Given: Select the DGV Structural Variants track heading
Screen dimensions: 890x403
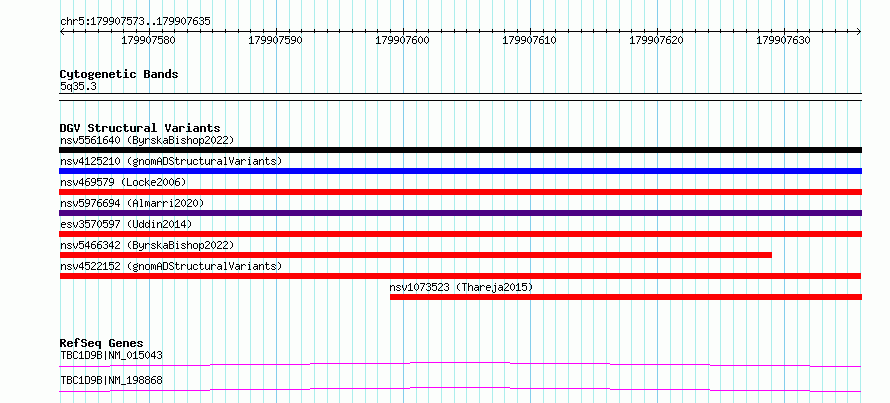Looking at the screenshot, I should point(140,128).
